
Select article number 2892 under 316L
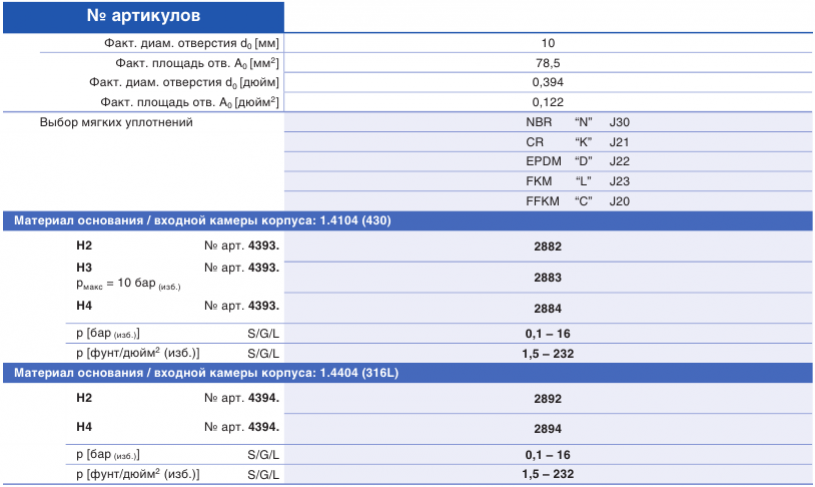(x=548, y=399)
